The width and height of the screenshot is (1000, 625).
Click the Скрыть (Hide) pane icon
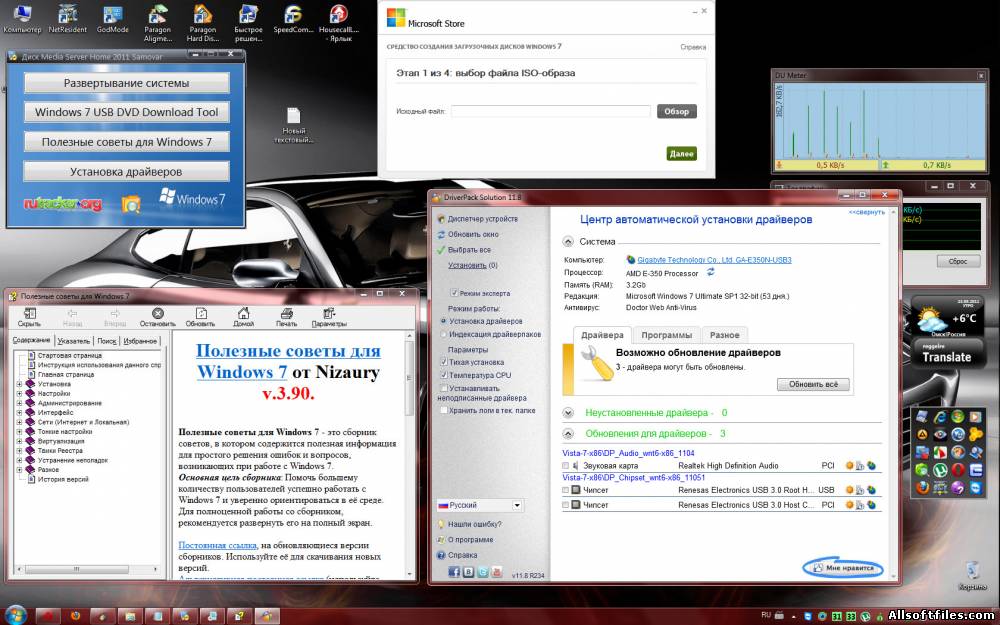coord(29,316)
